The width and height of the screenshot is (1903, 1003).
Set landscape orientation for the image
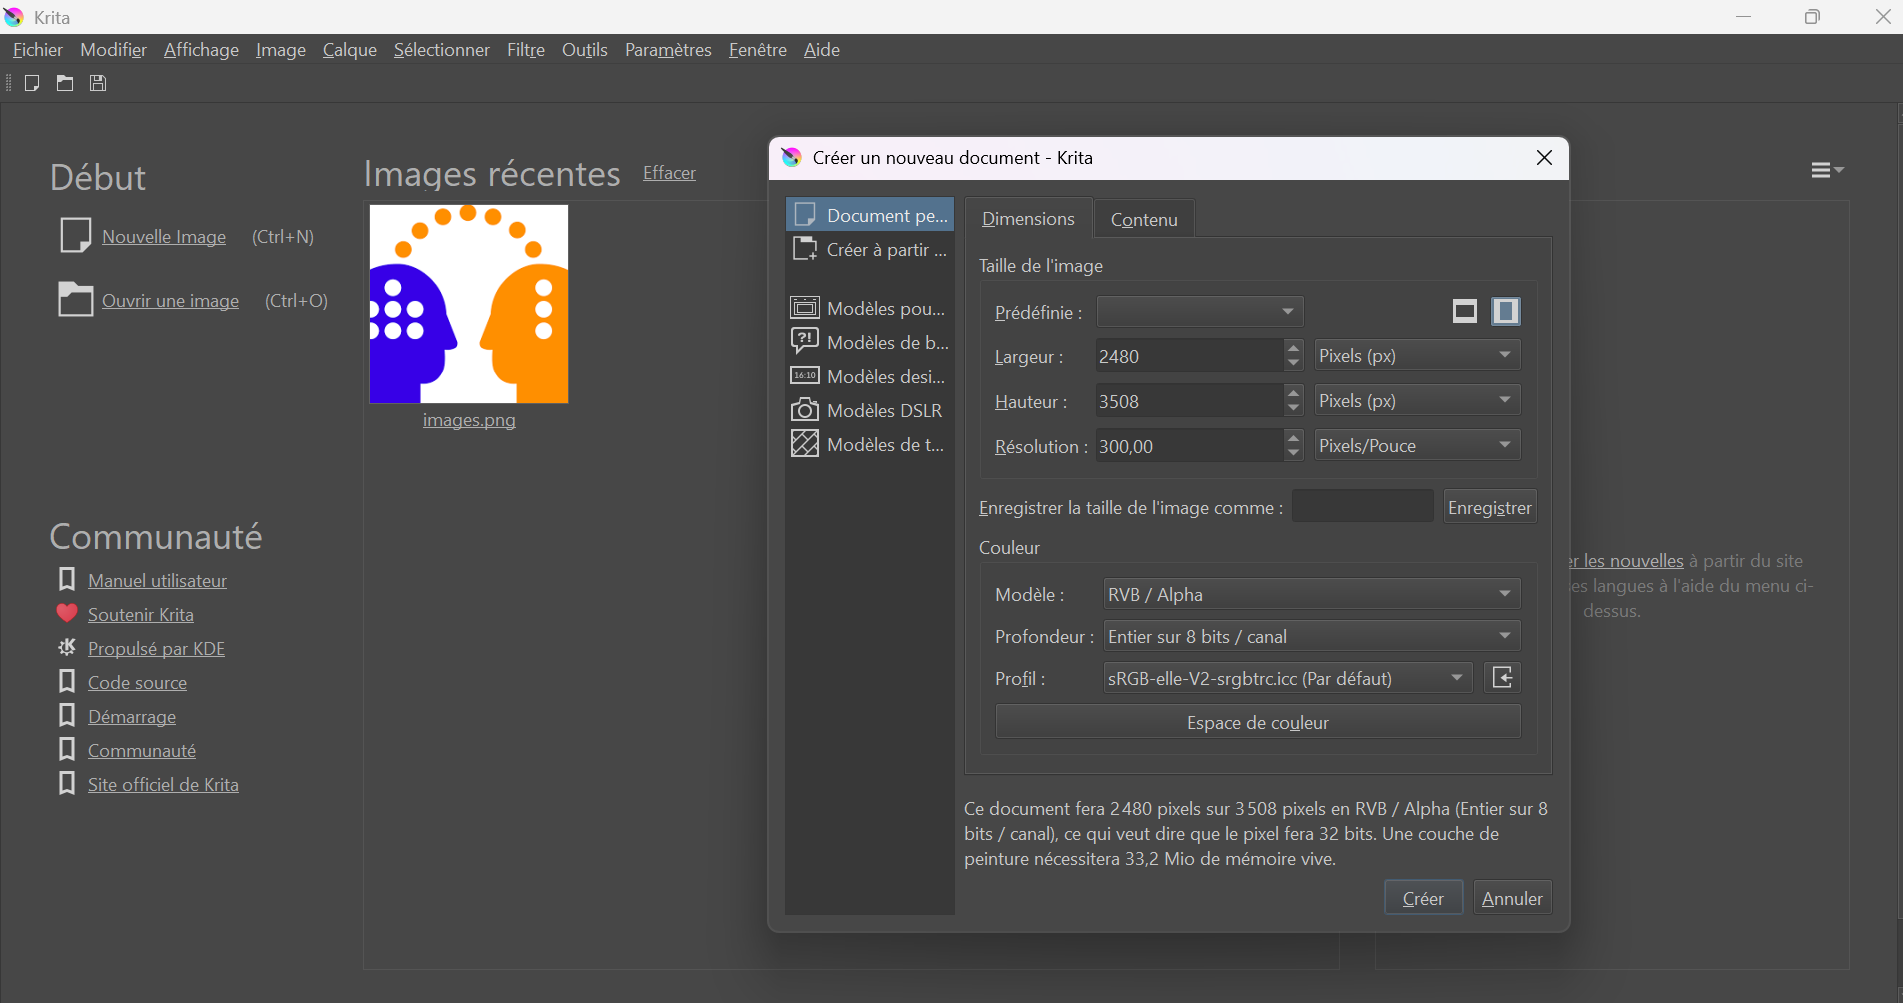tap(1465, 311)
